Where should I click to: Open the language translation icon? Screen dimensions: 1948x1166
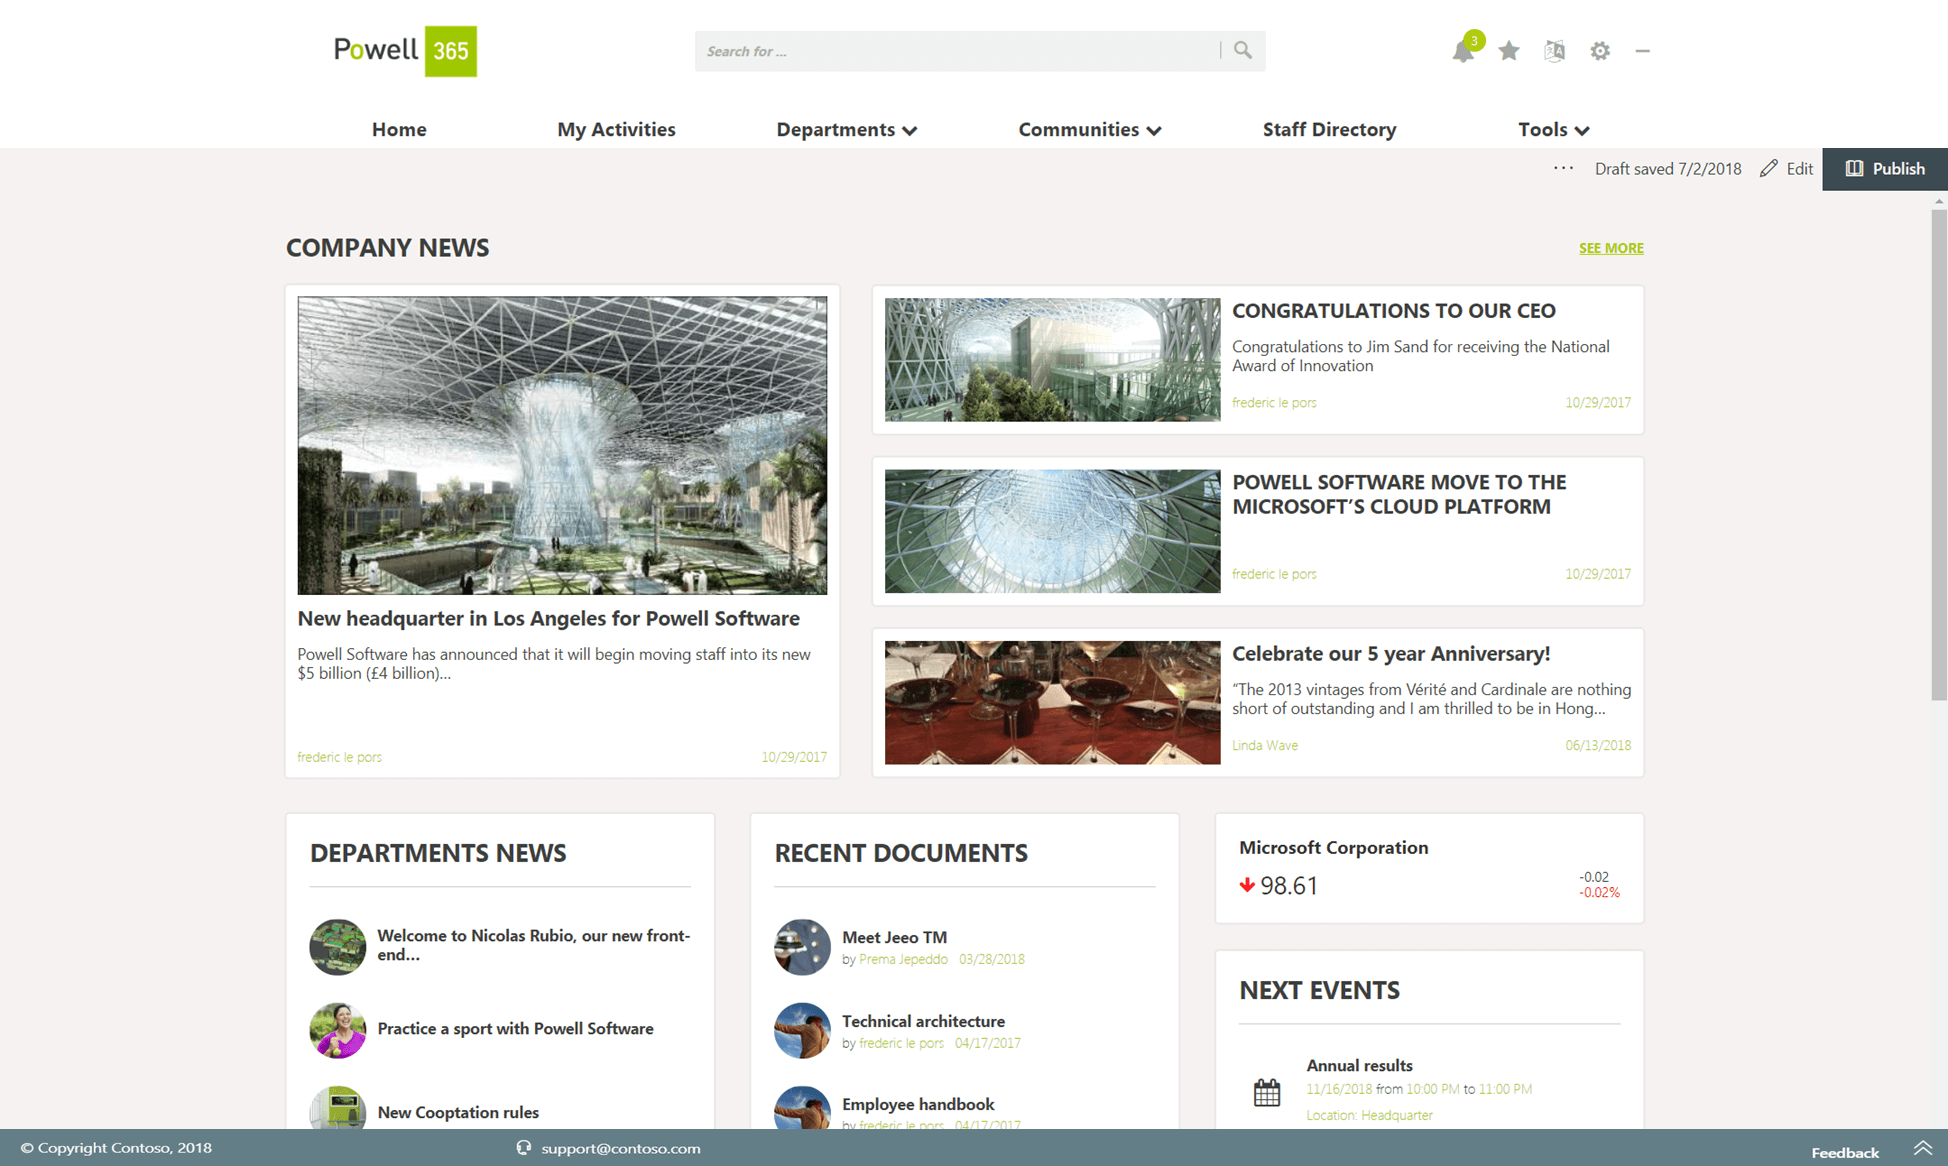pos(1554,51)
